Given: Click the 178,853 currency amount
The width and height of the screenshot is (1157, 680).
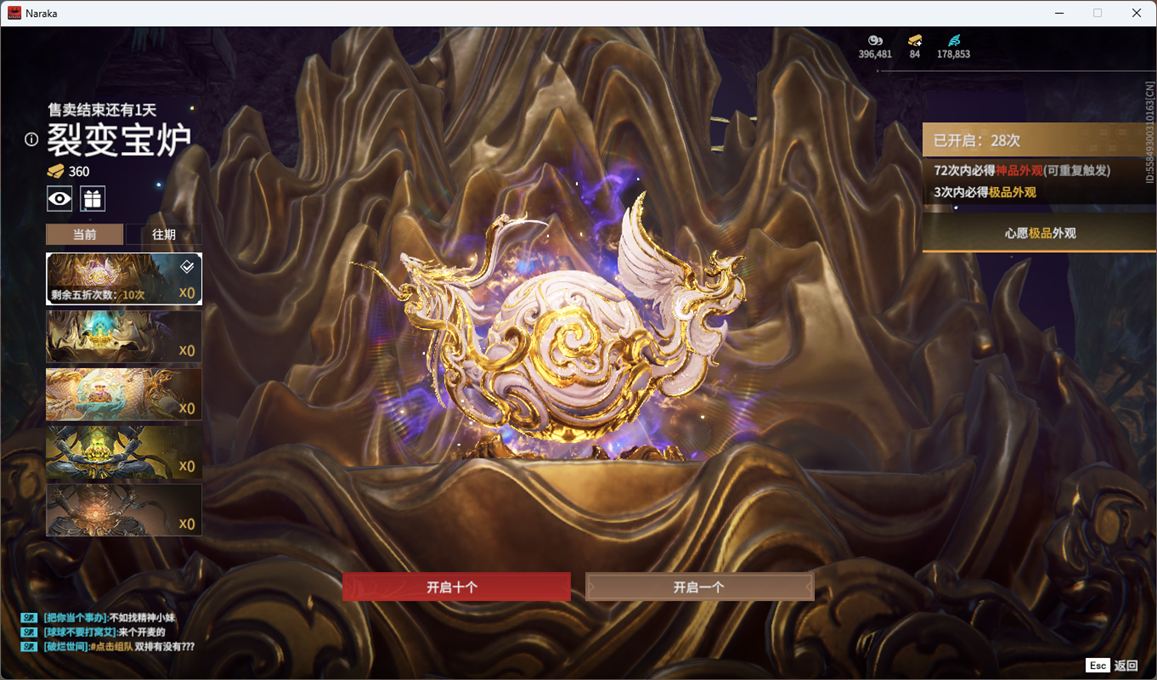Looking at the screenshot, I should click(953, 54).
